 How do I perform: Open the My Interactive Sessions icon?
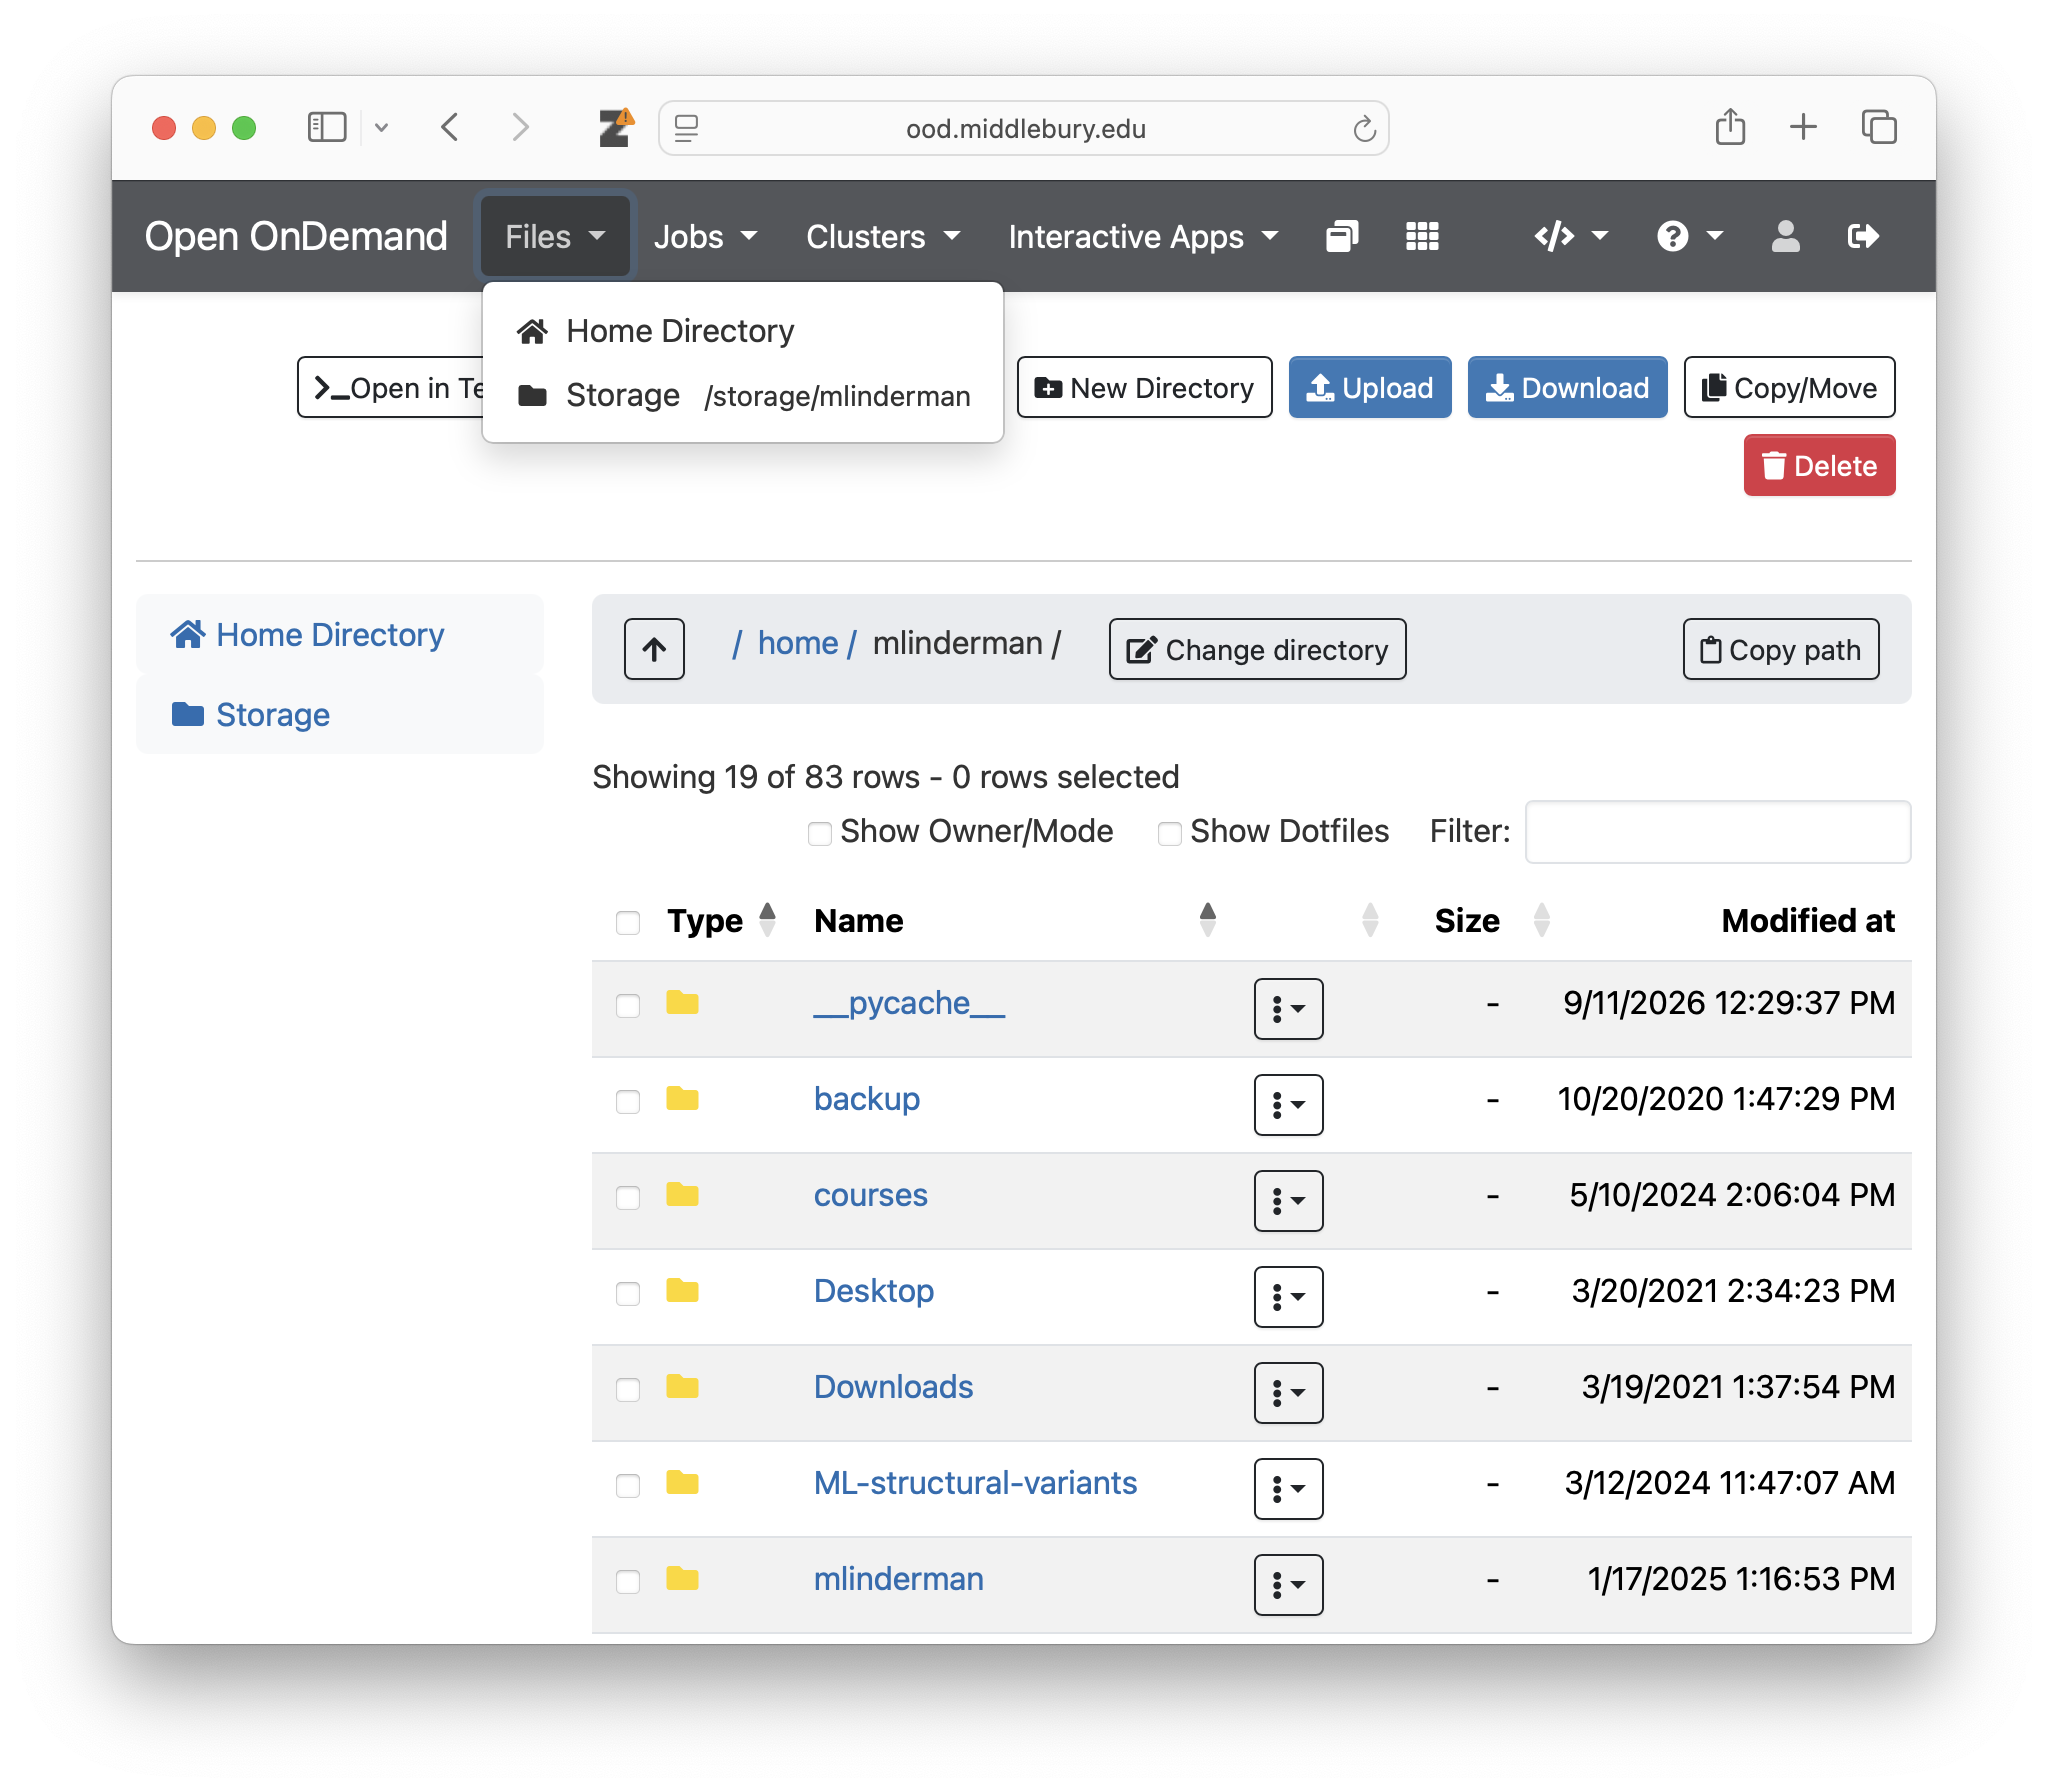(1341, 237)
